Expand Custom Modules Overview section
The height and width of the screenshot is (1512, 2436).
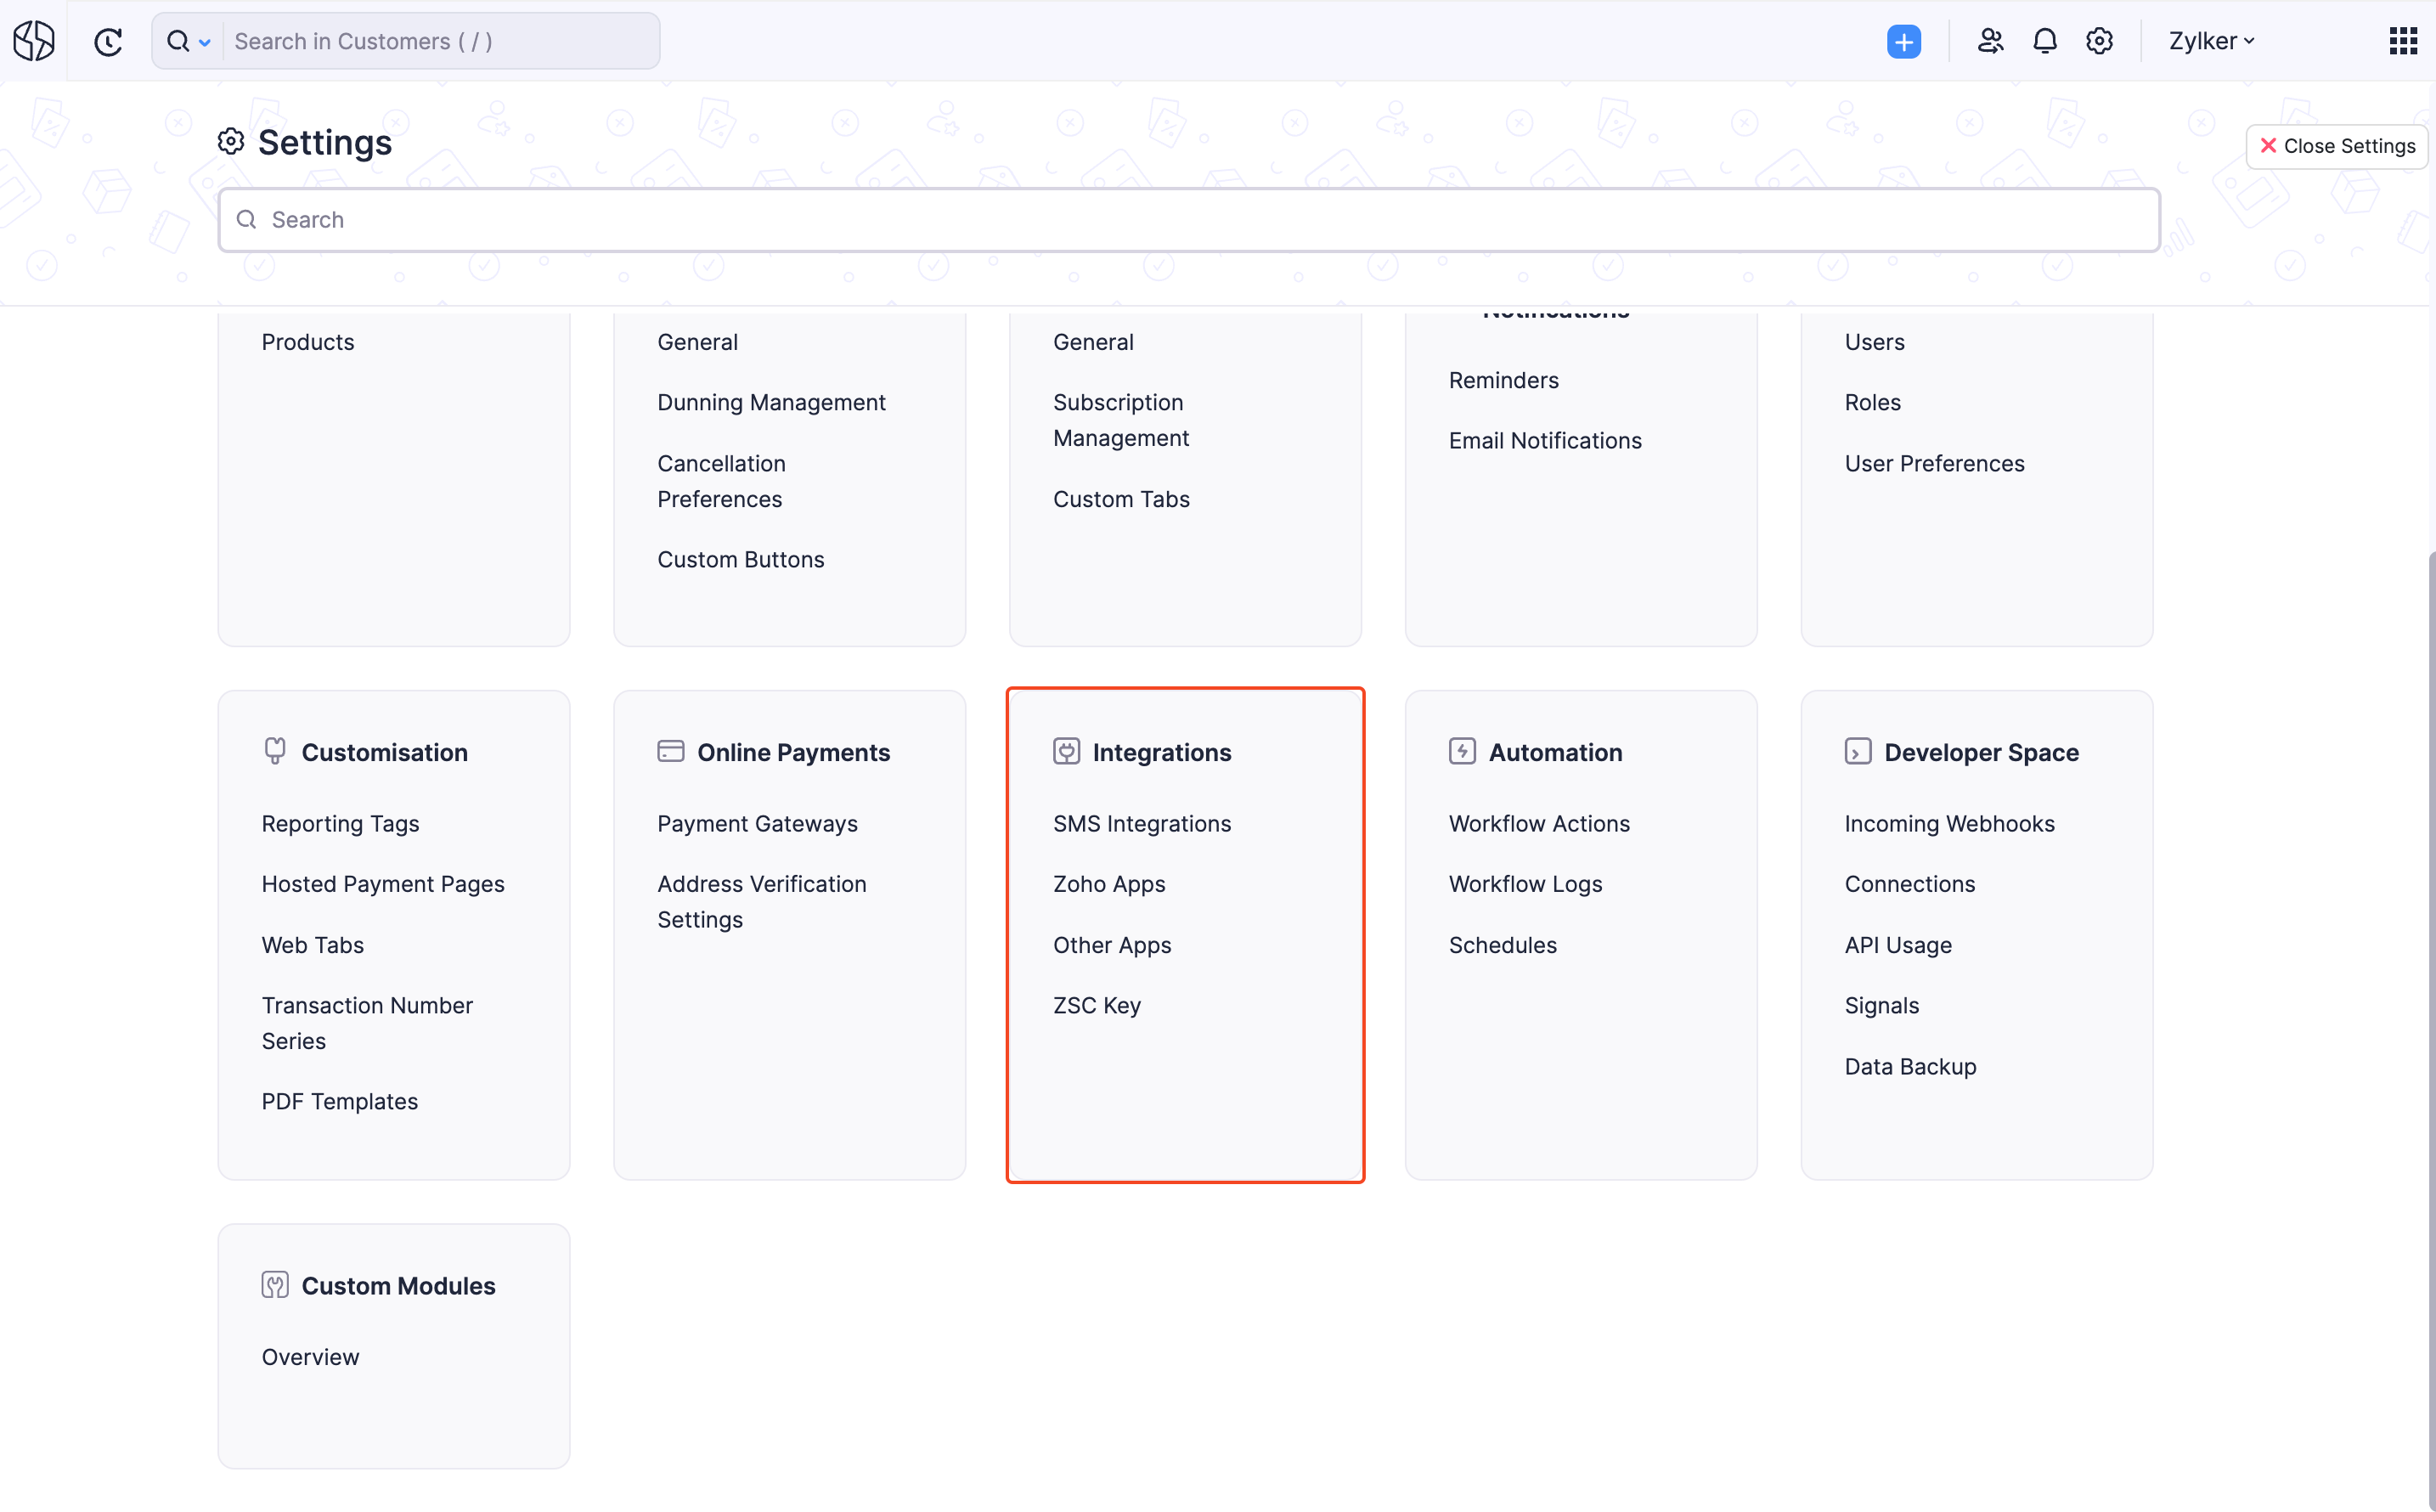pos(308,1357)
